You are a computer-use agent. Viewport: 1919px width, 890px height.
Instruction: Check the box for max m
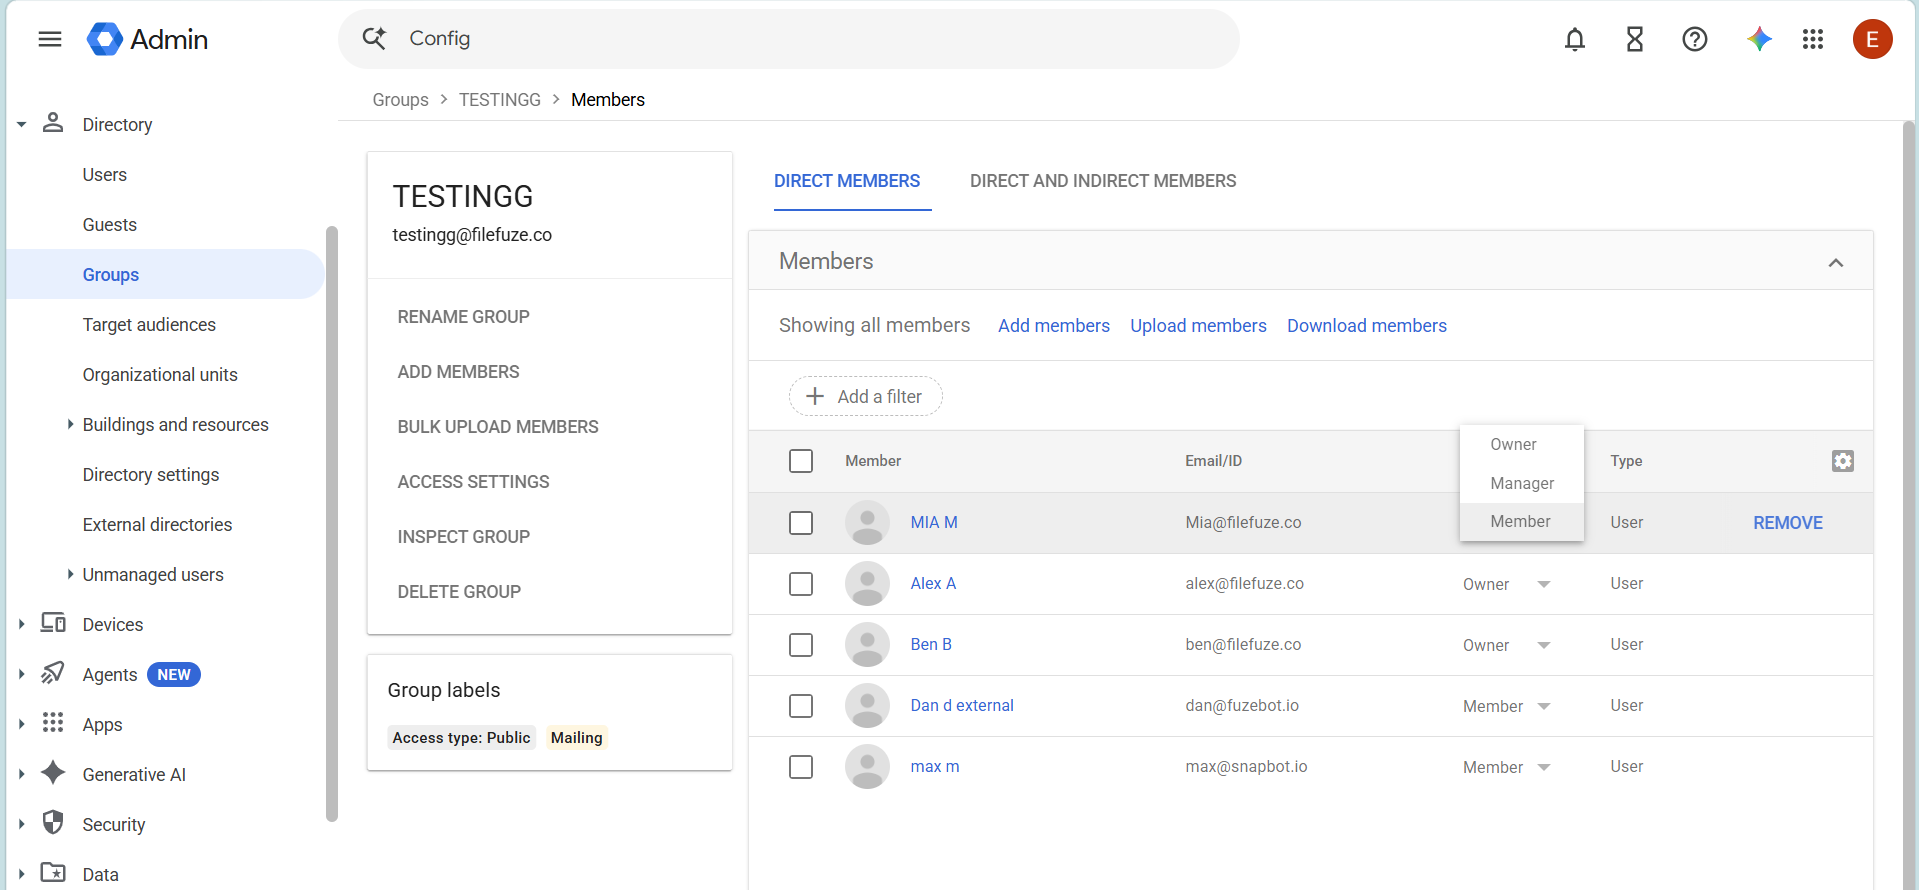801,767
